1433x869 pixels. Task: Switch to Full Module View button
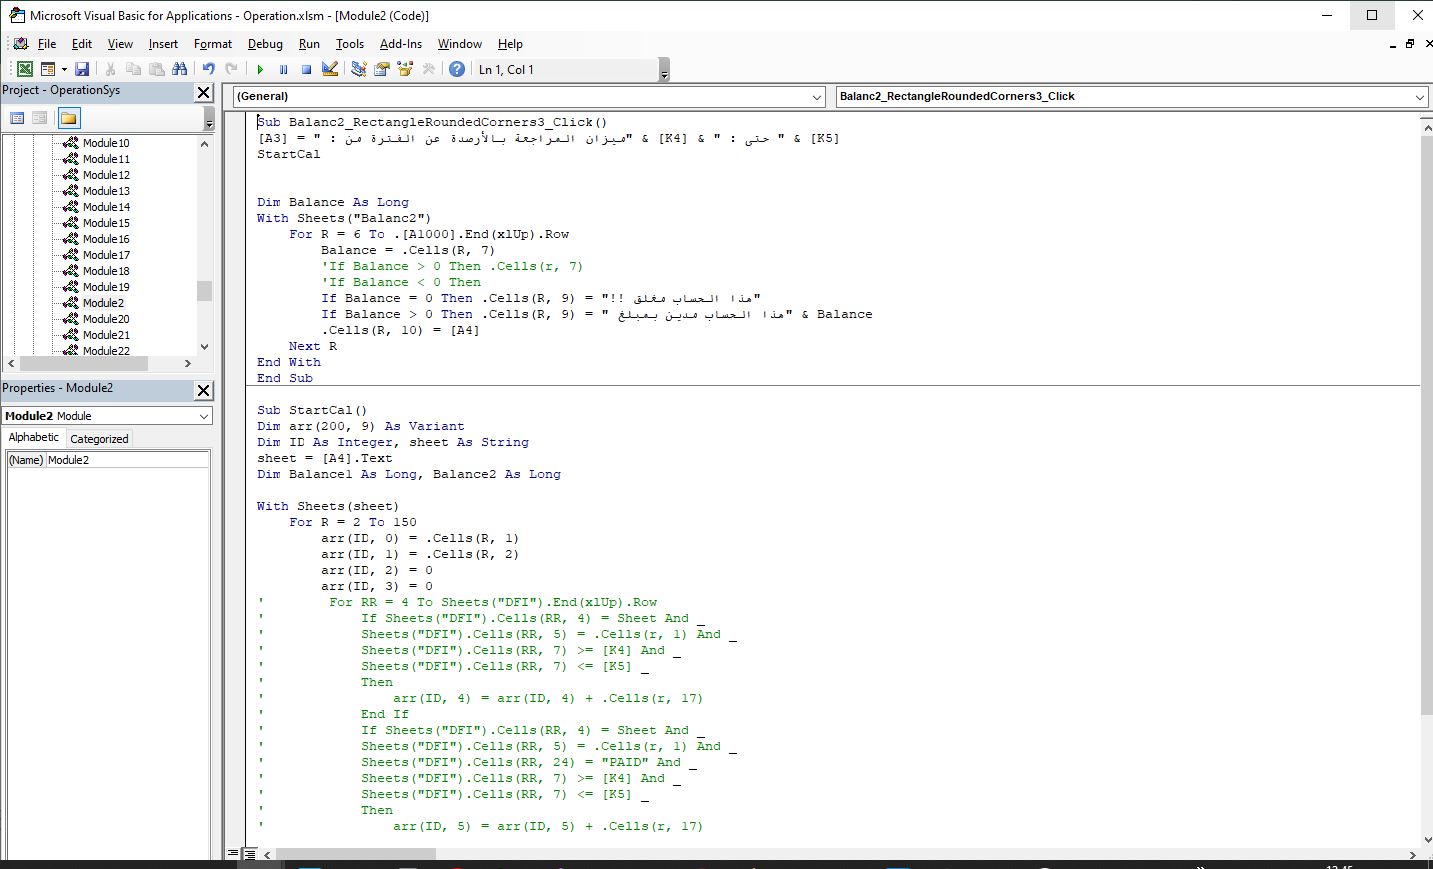[x=250, y=854]
